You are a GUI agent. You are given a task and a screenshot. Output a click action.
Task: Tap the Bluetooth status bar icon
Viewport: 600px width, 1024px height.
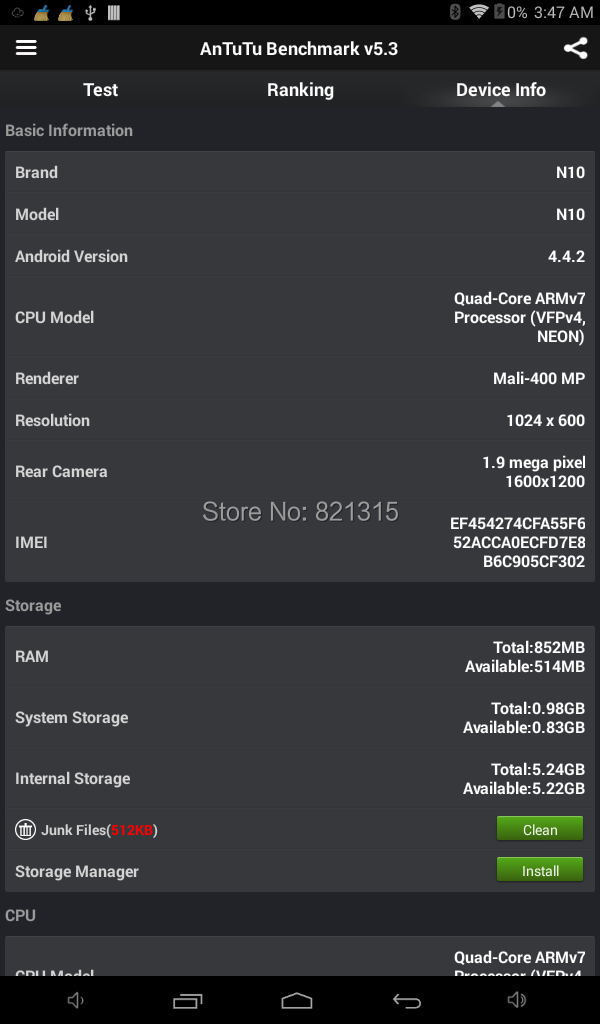click(x=455, y=12)
